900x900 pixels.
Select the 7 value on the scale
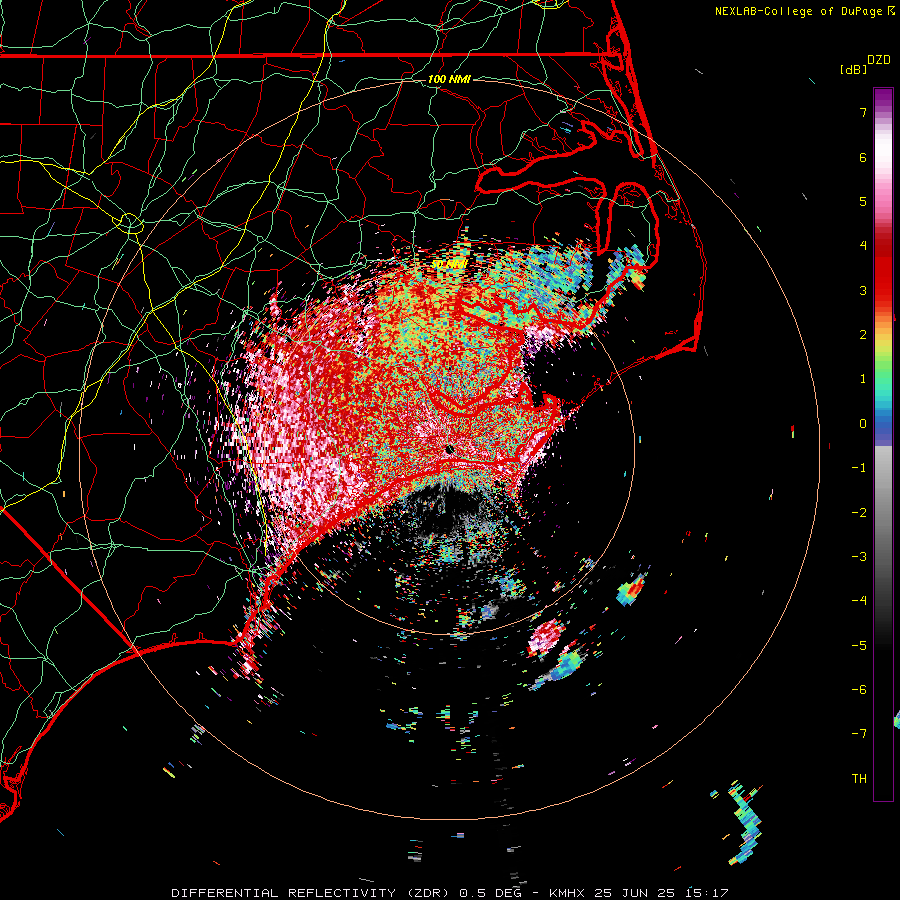click(x=863, y=112)
